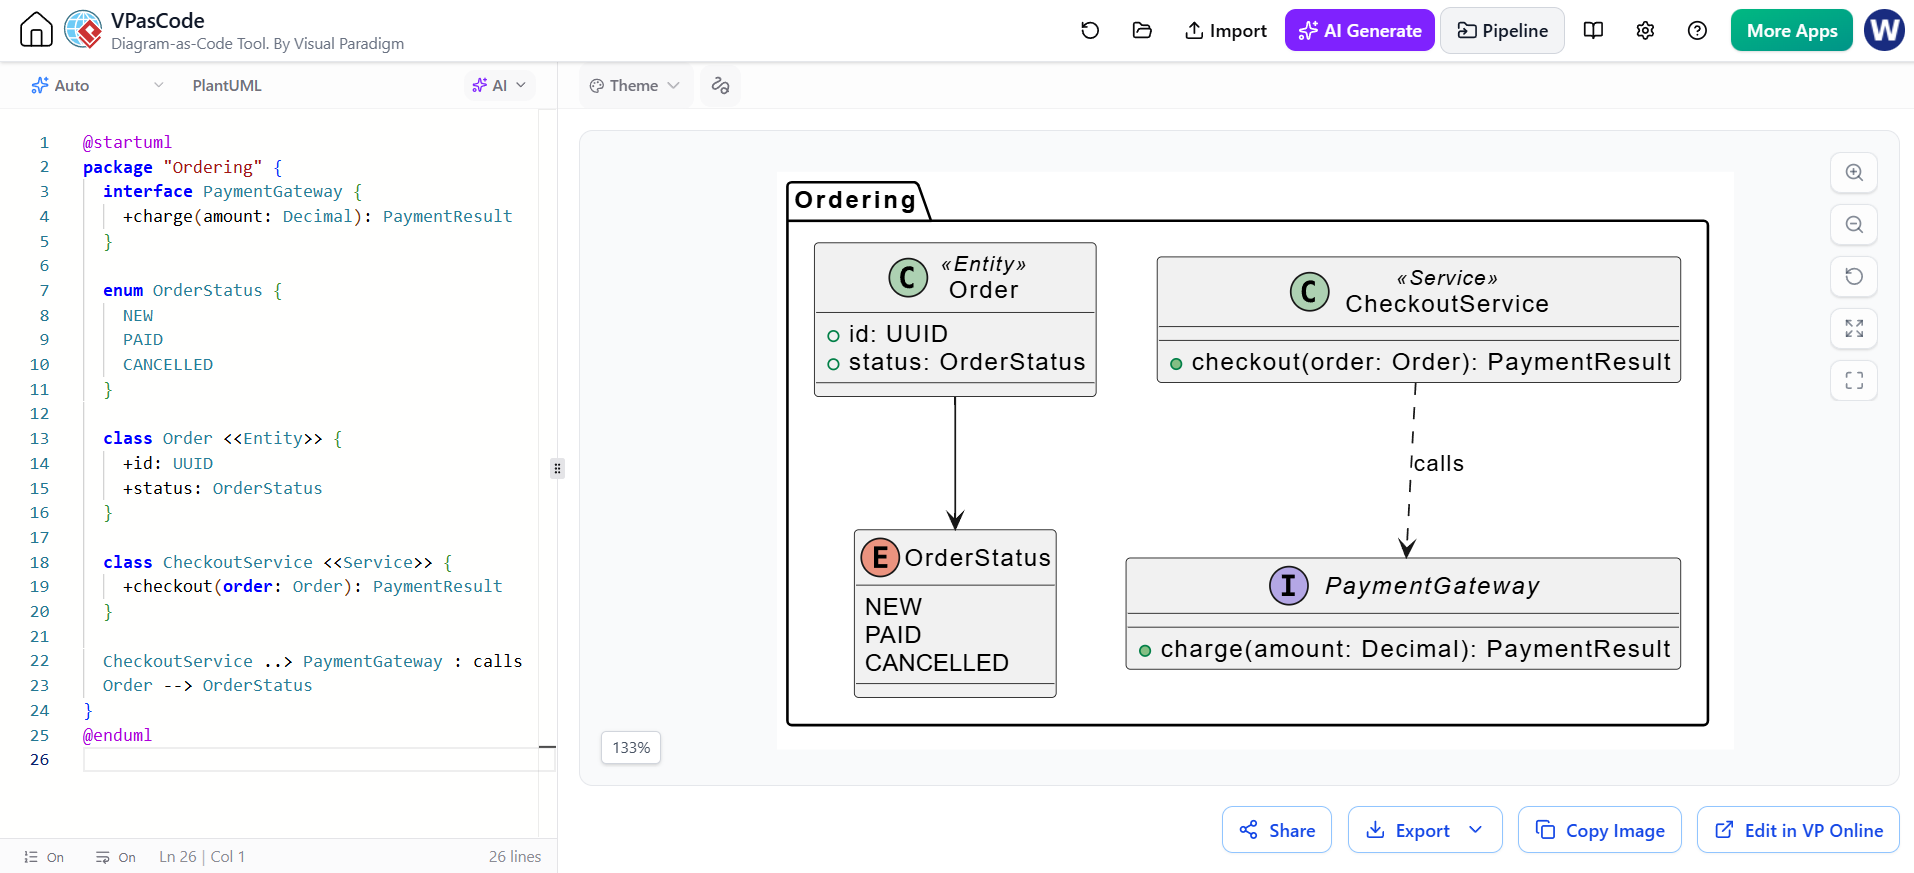Click the More Apps button
Viewport: 1914px width, 873px height.
tap(1792, 31)
